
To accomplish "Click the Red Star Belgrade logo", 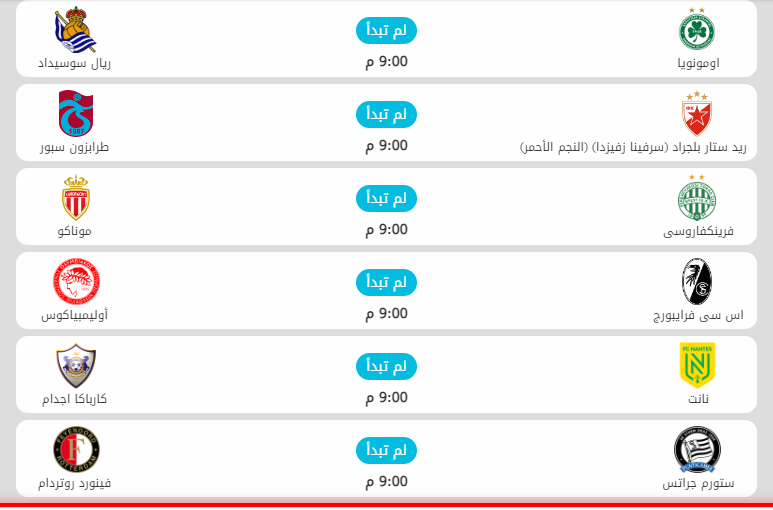I will [x=697, y=113].
